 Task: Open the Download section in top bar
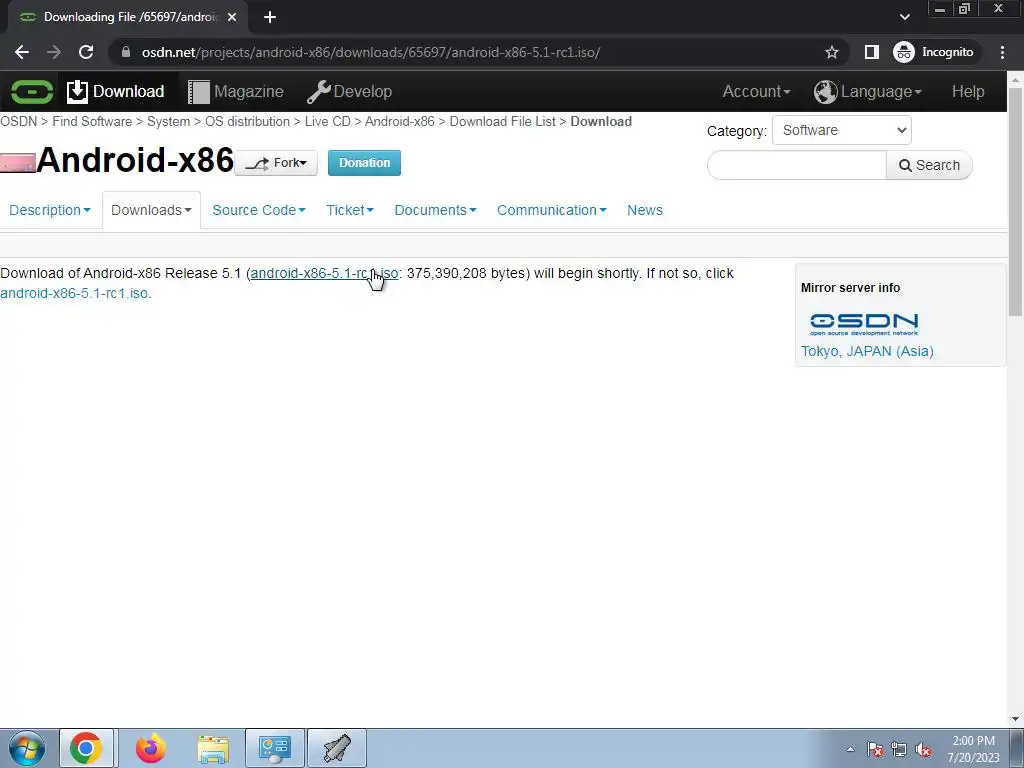116,91
